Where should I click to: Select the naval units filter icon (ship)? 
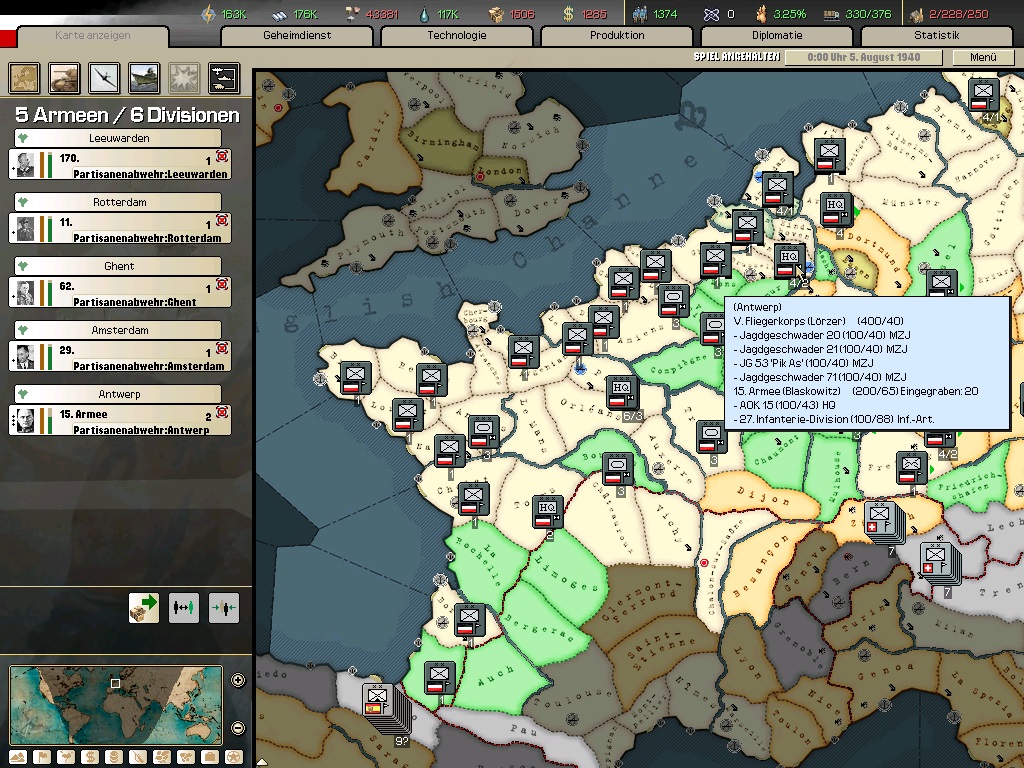[x=144, y=77]
